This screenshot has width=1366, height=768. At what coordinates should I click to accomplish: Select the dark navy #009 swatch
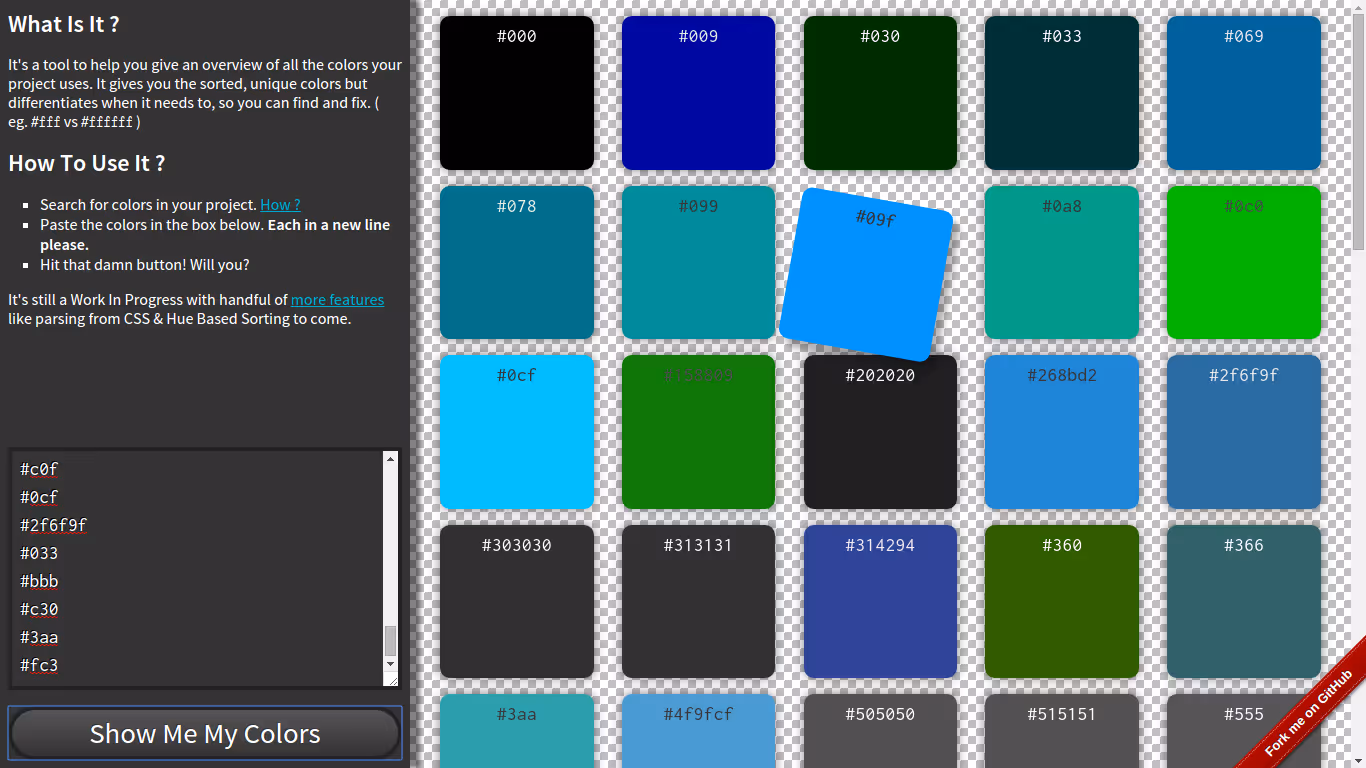point(698,93)
